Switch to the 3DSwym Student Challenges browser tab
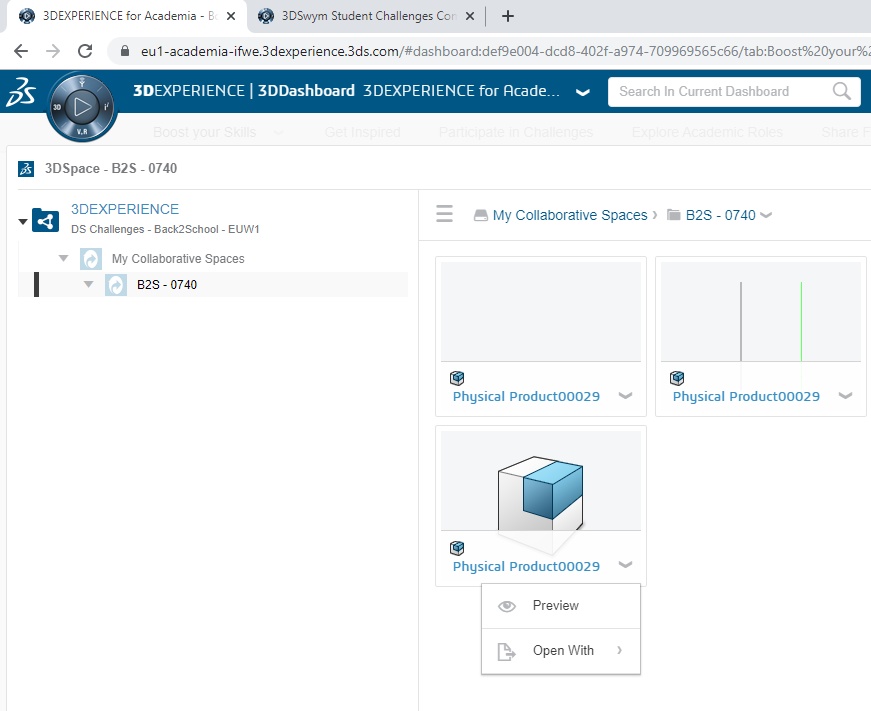The width and height of the screenshot is (871, 711). [367, 16]
